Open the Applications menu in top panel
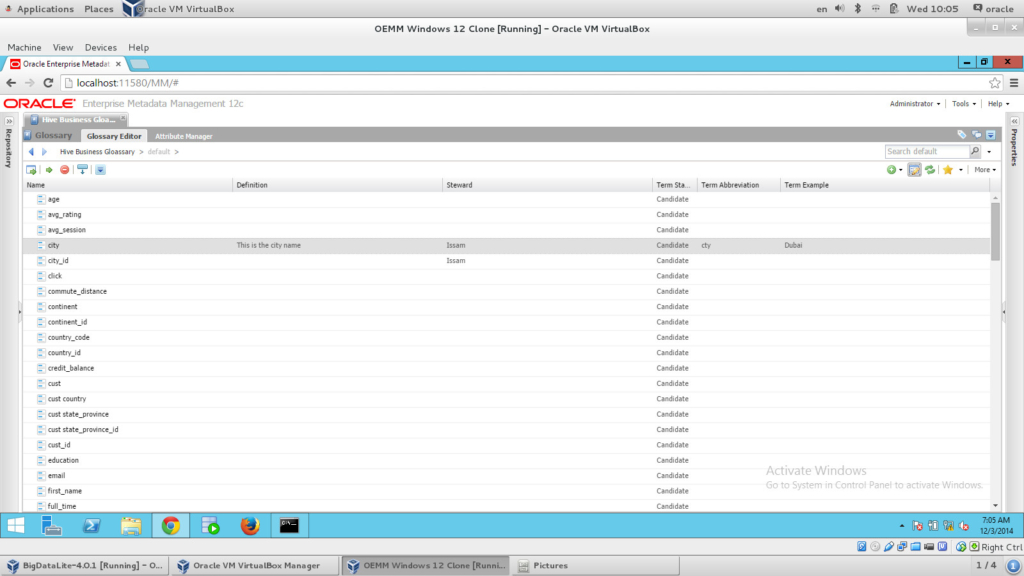This screenshot has width=1024, height=576. click(45, 9)
